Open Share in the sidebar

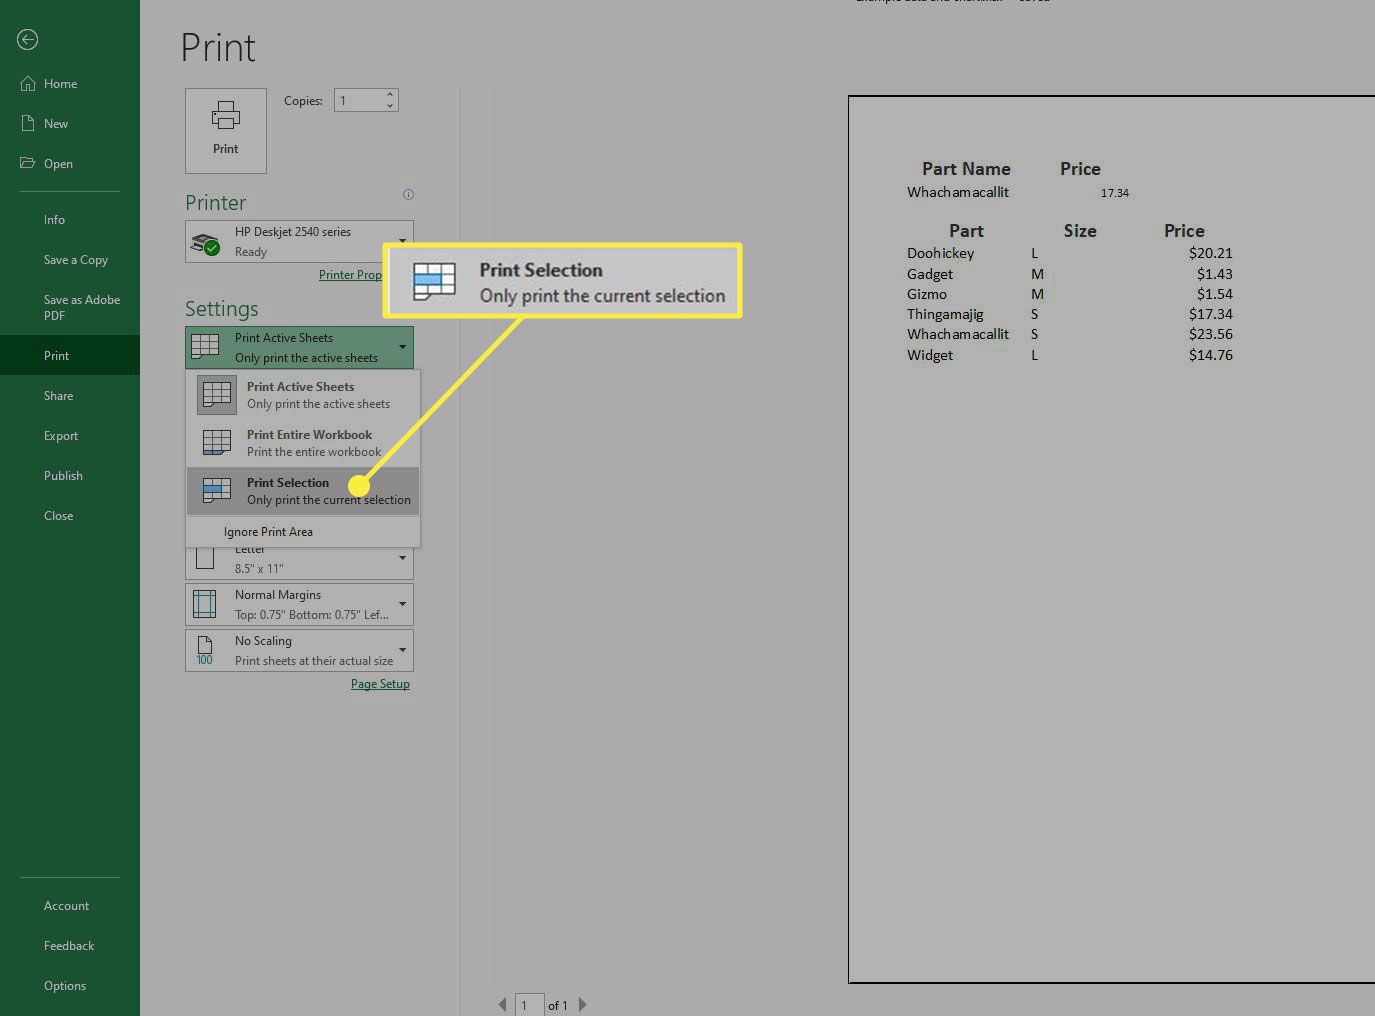pyautogui.click(x=58, y=396)
